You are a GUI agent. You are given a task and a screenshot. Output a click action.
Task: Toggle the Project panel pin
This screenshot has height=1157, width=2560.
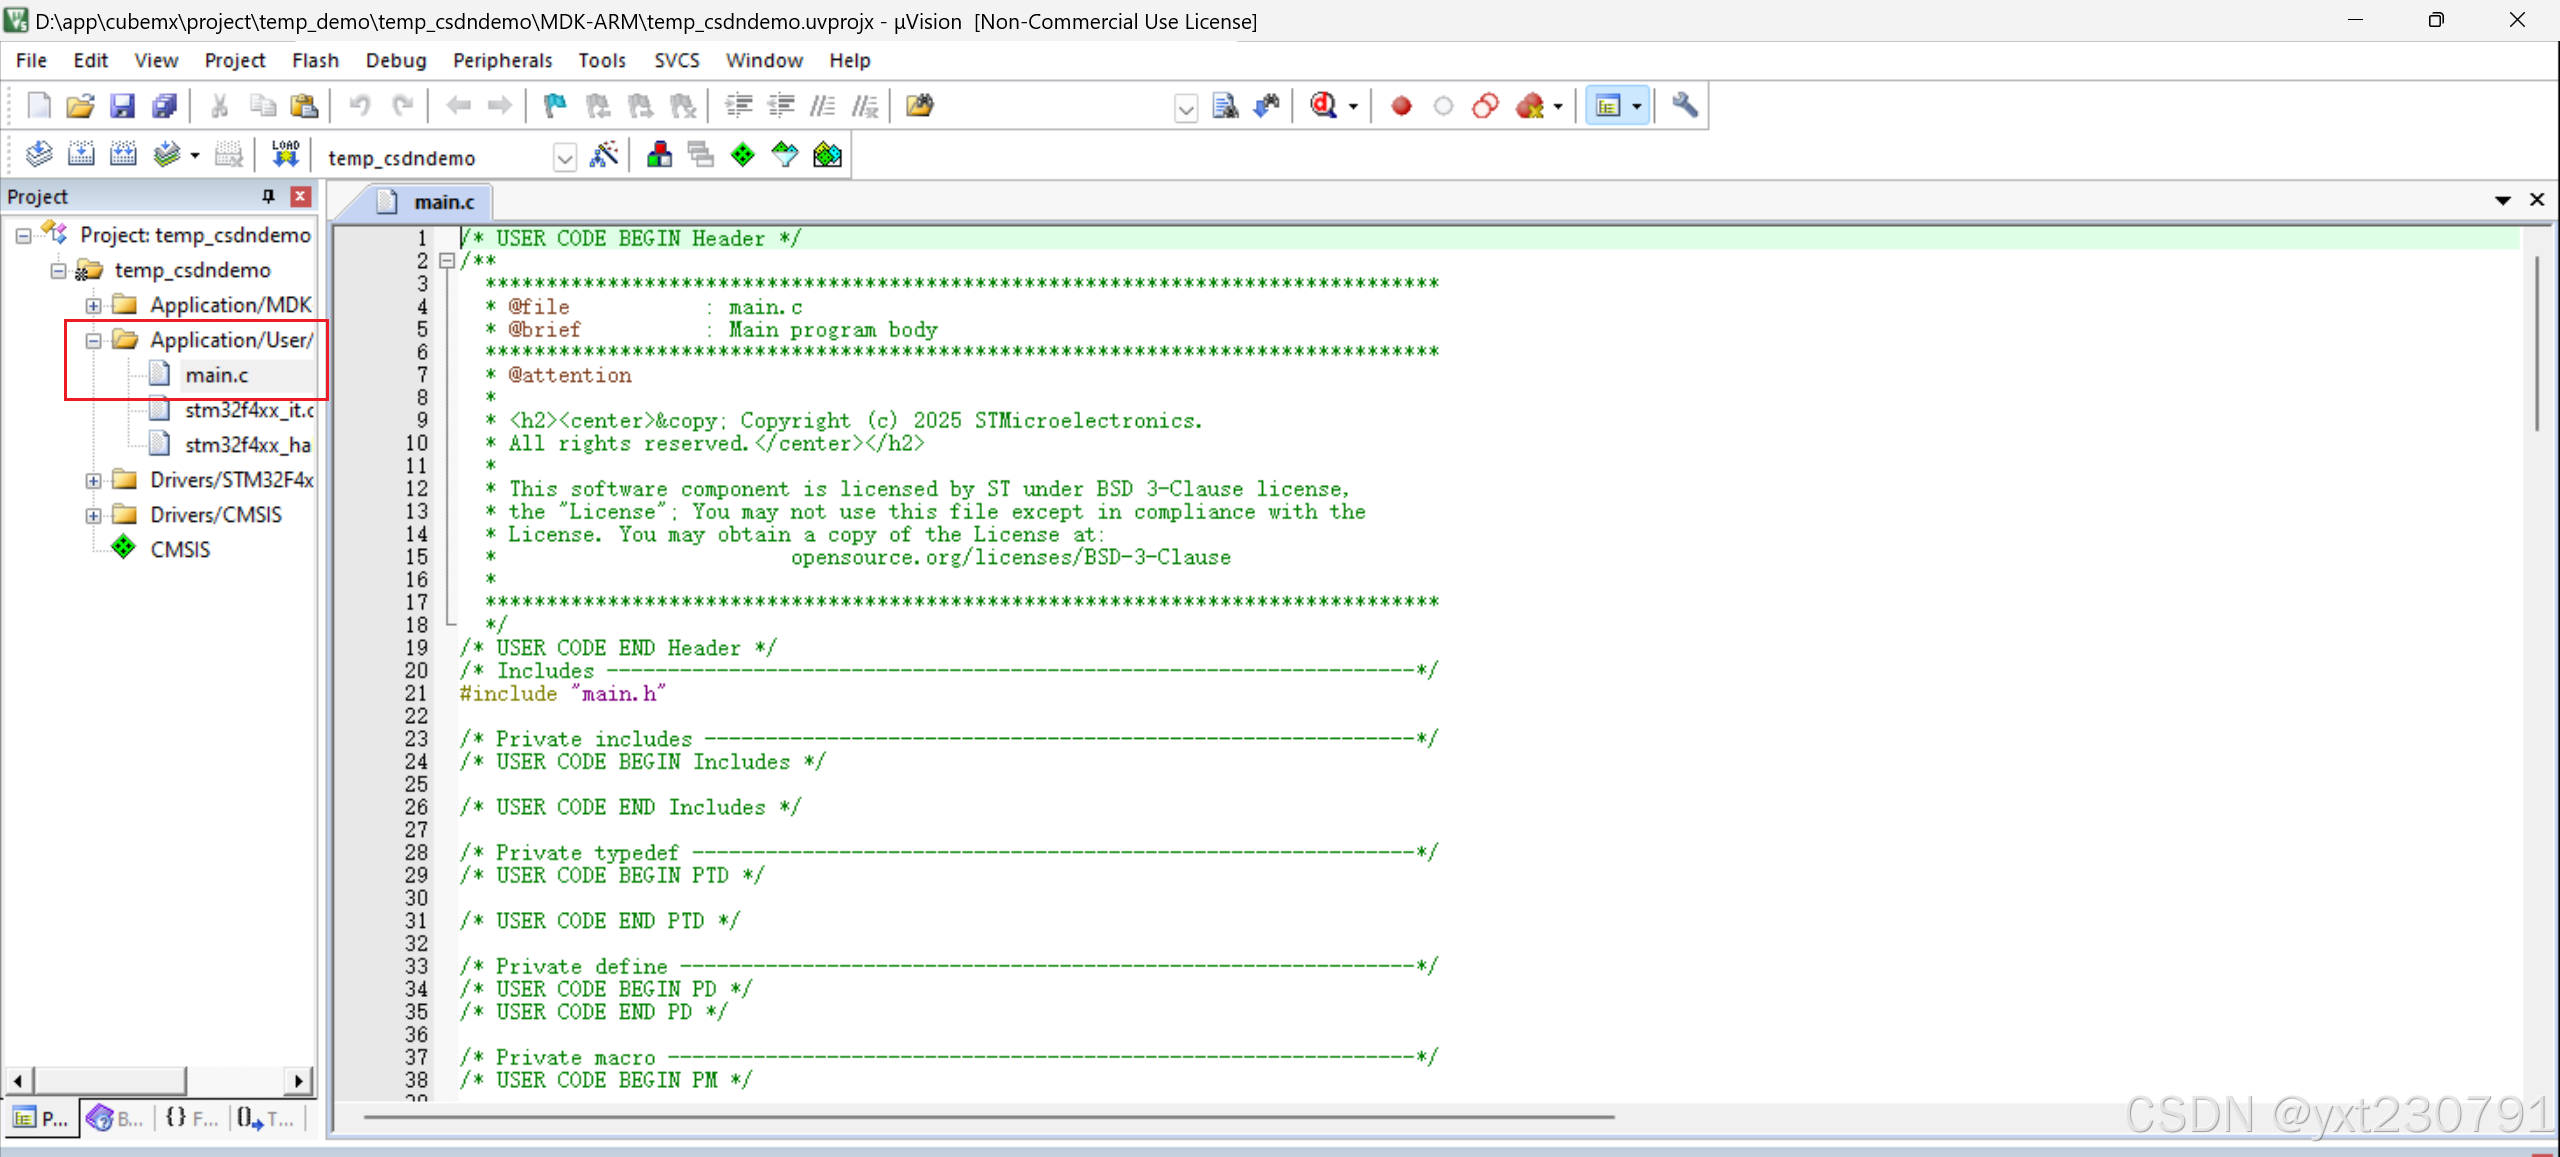(x=268, y=196)
